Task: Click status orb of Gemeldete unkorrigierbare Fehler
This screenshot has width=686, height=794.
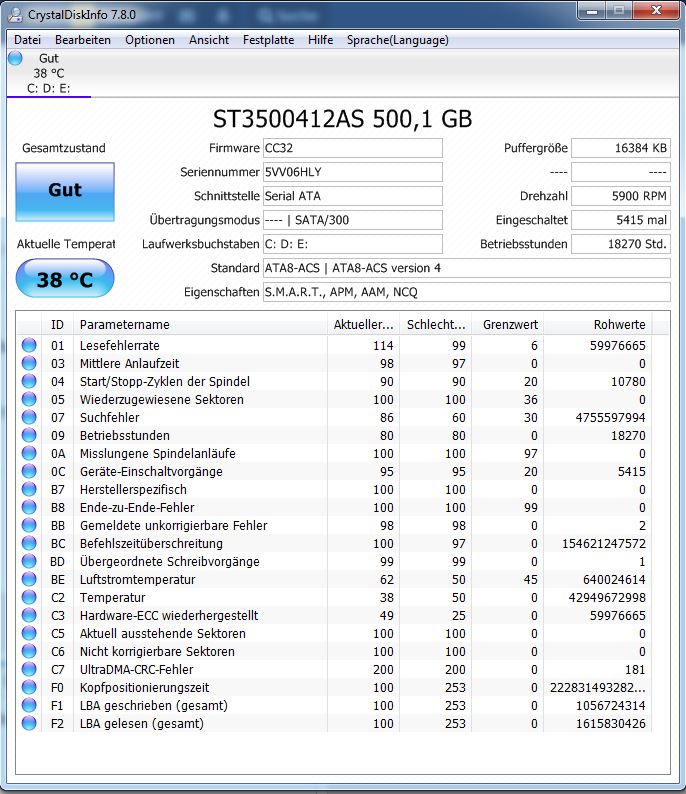Action: (29, 525)
